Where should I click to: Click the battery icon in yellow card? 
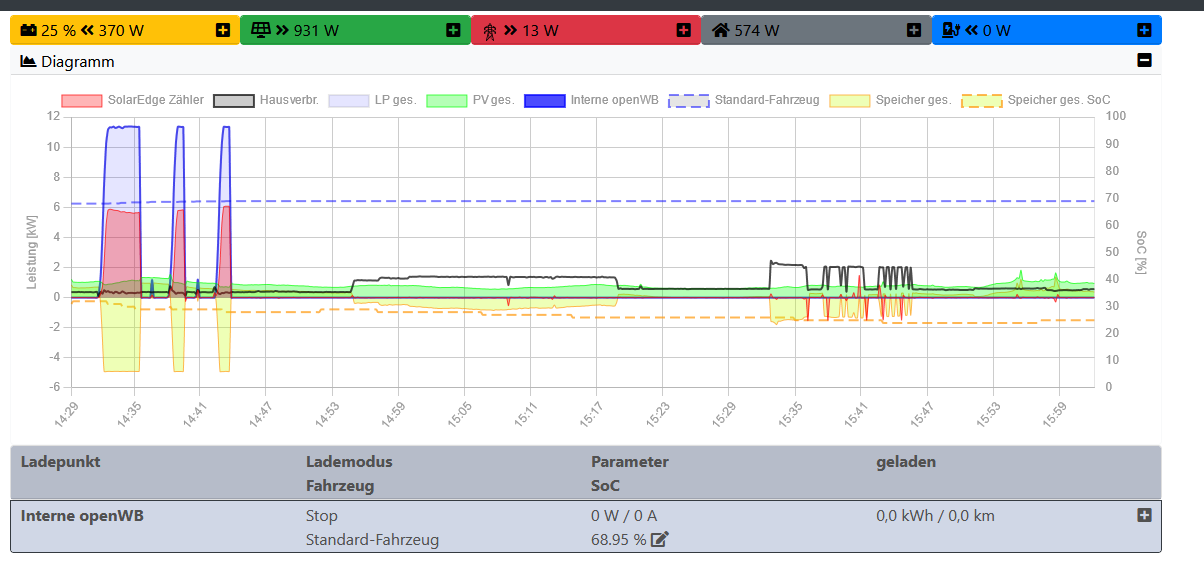pyautogui.click(x=29, y=31)
